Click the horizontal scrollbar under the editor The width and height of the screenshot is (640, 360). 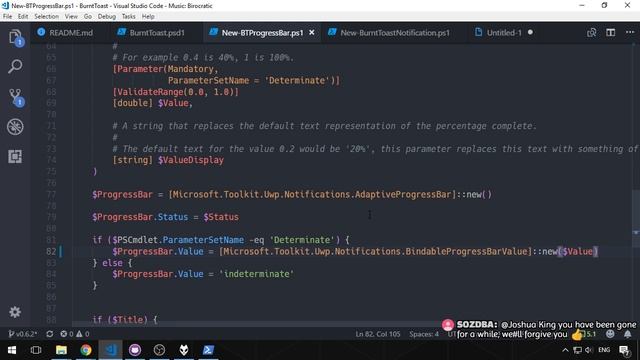[x=256, y=324]
